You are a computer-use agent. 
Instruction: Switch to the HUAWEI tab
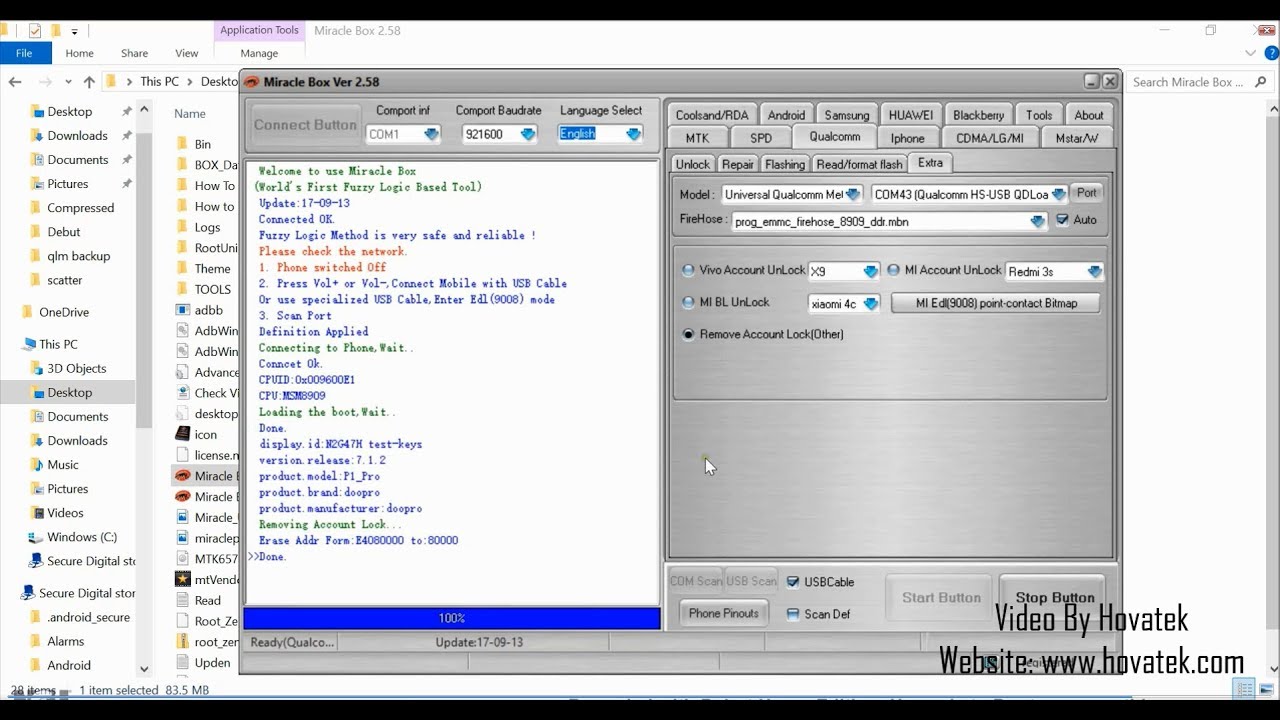click(910, 115)
